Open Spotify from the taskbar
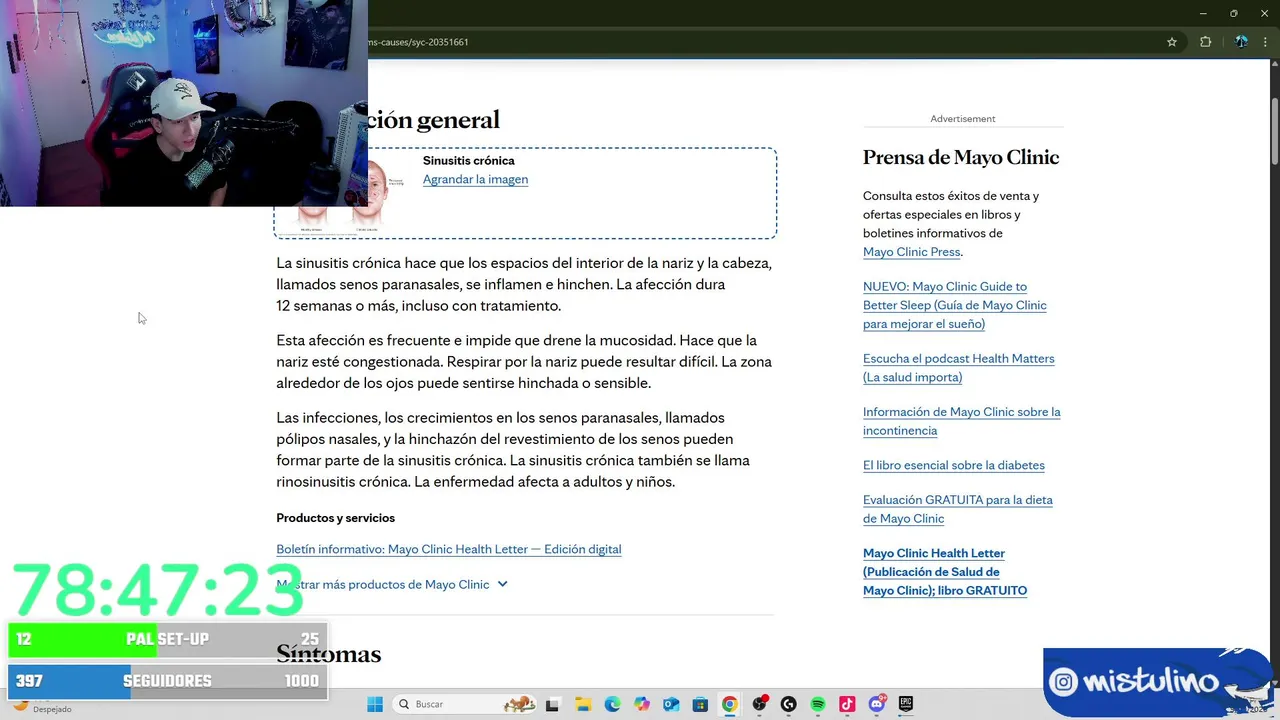Screen dimensions: 1280x720 coord(817,704)
